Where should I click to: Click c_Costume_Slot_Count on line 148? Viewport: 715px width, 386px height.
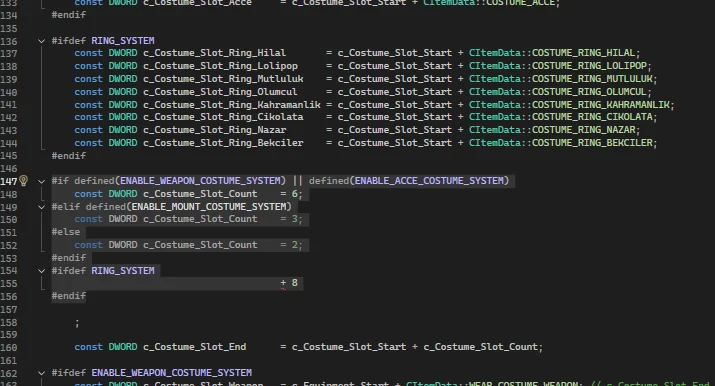point(200,194)
